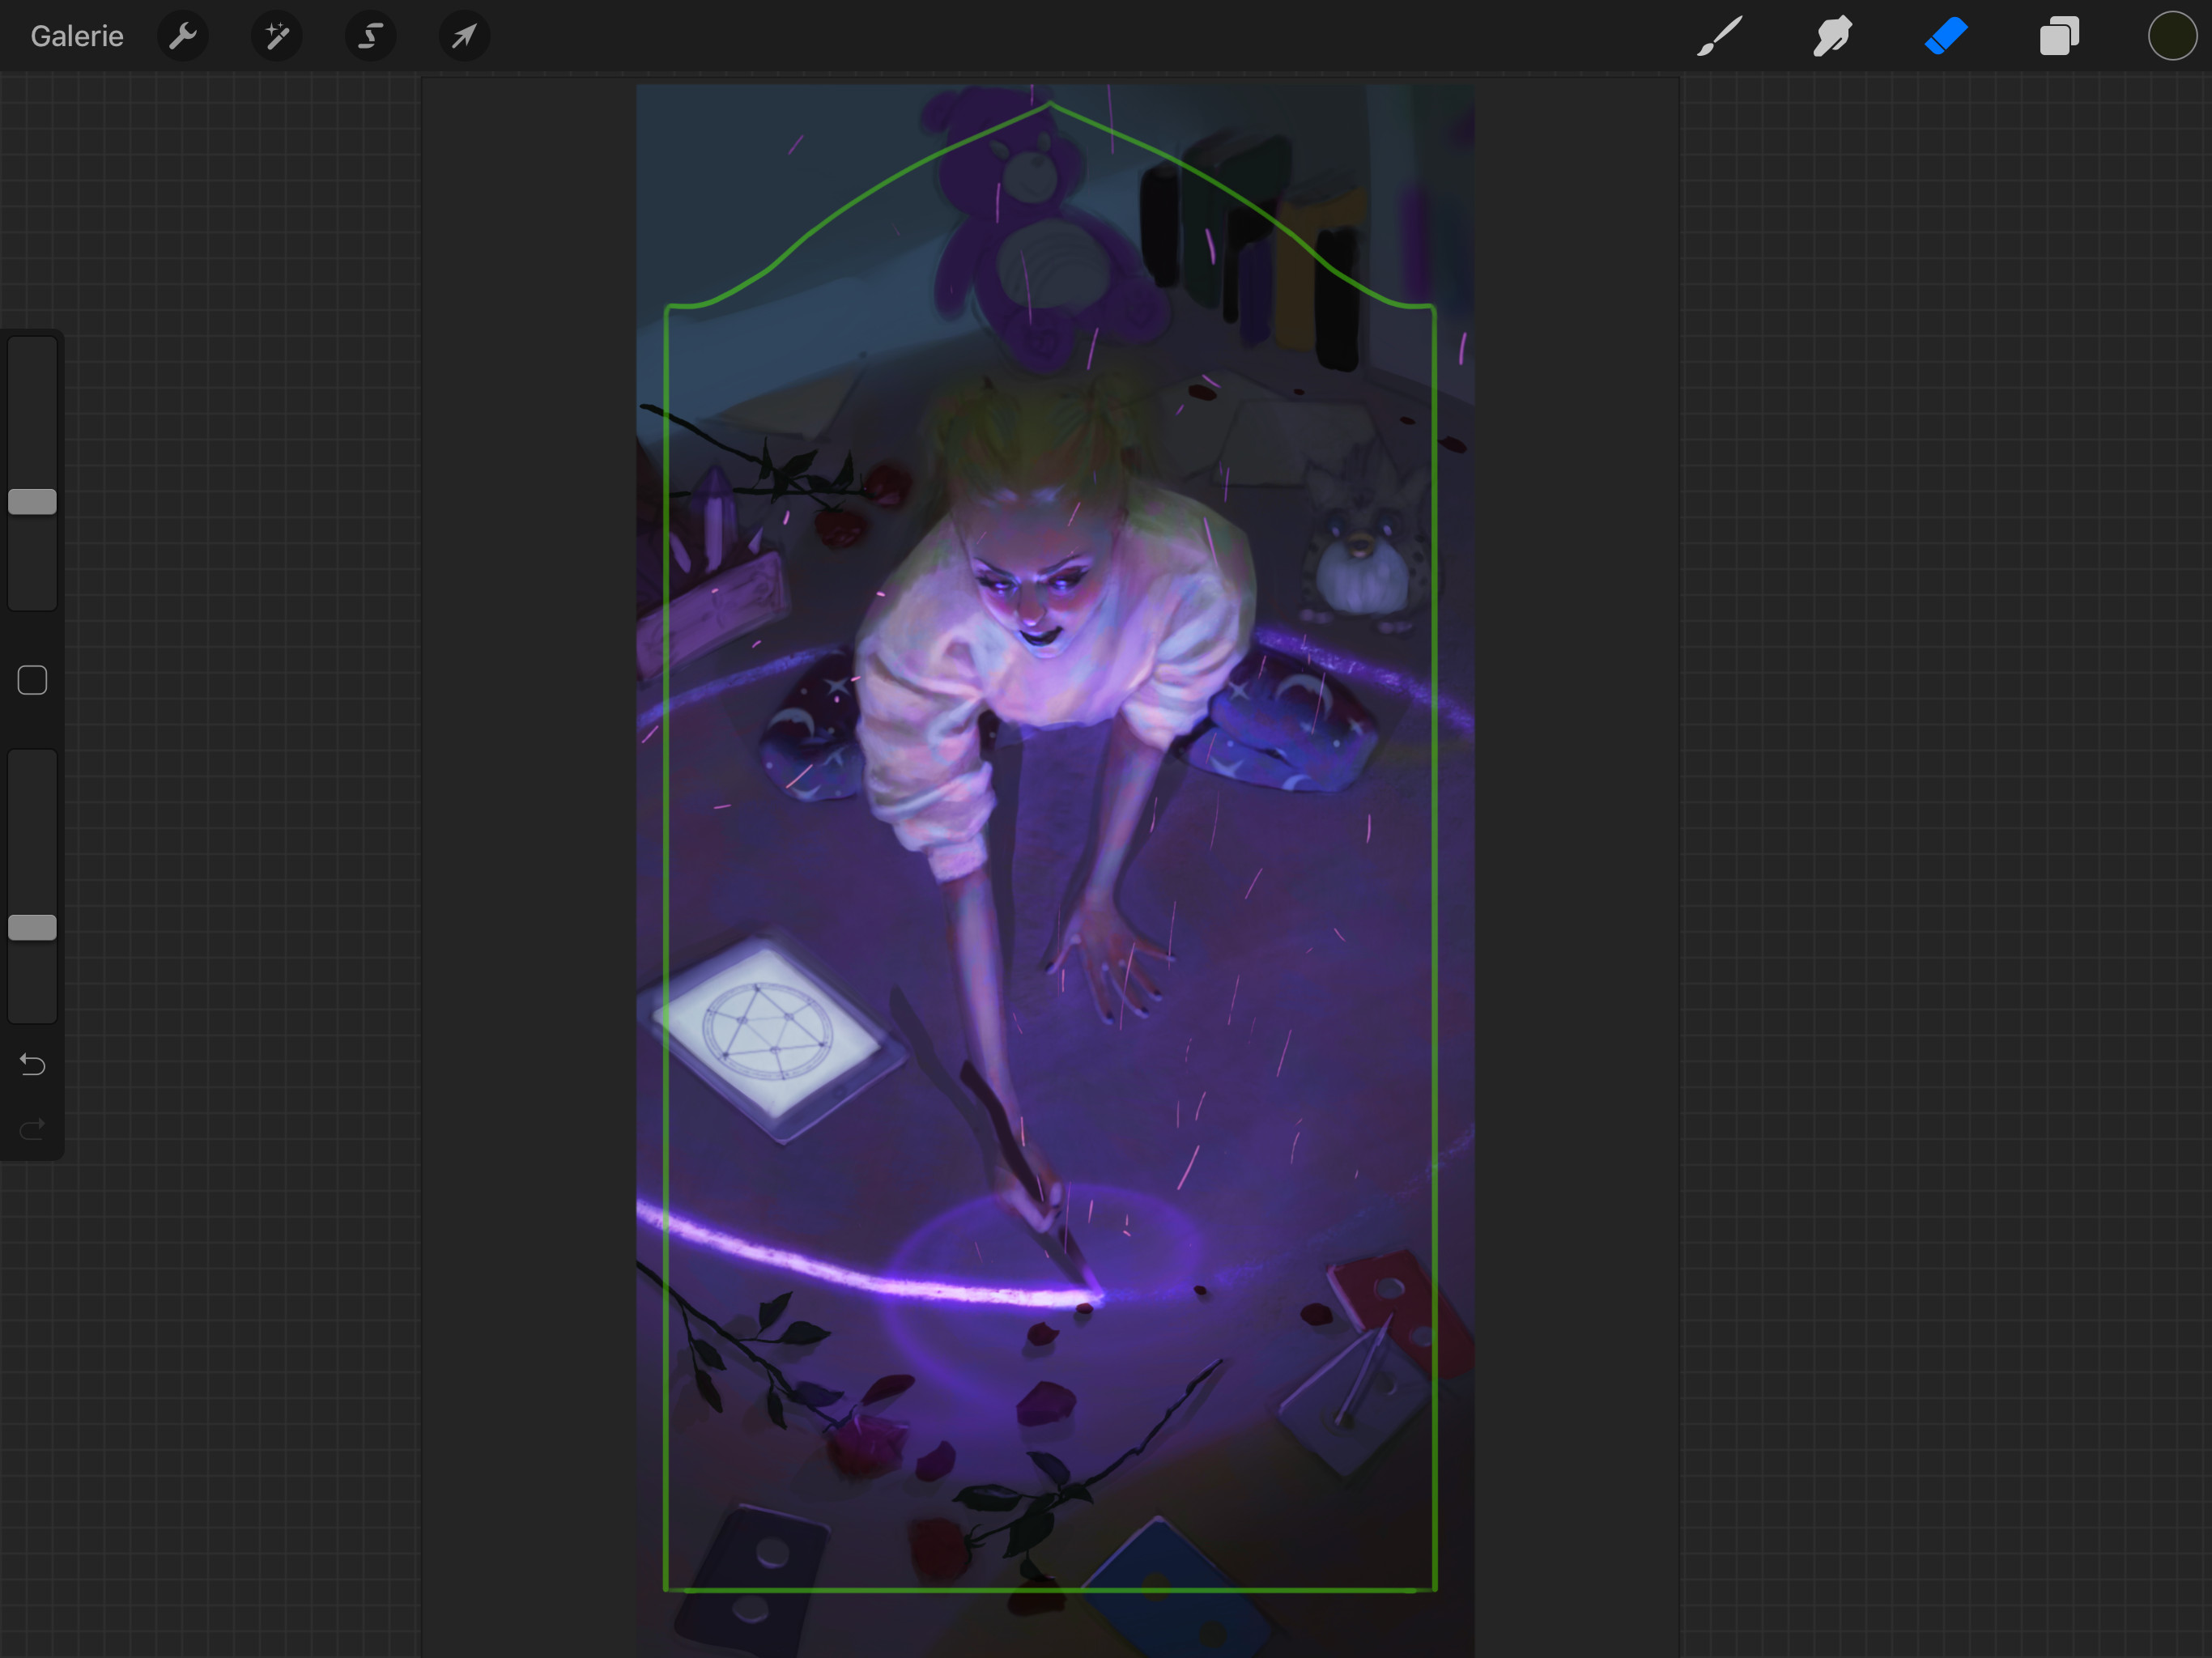
Task: Select the Brush tool
Action: [x=1720, y=37]
